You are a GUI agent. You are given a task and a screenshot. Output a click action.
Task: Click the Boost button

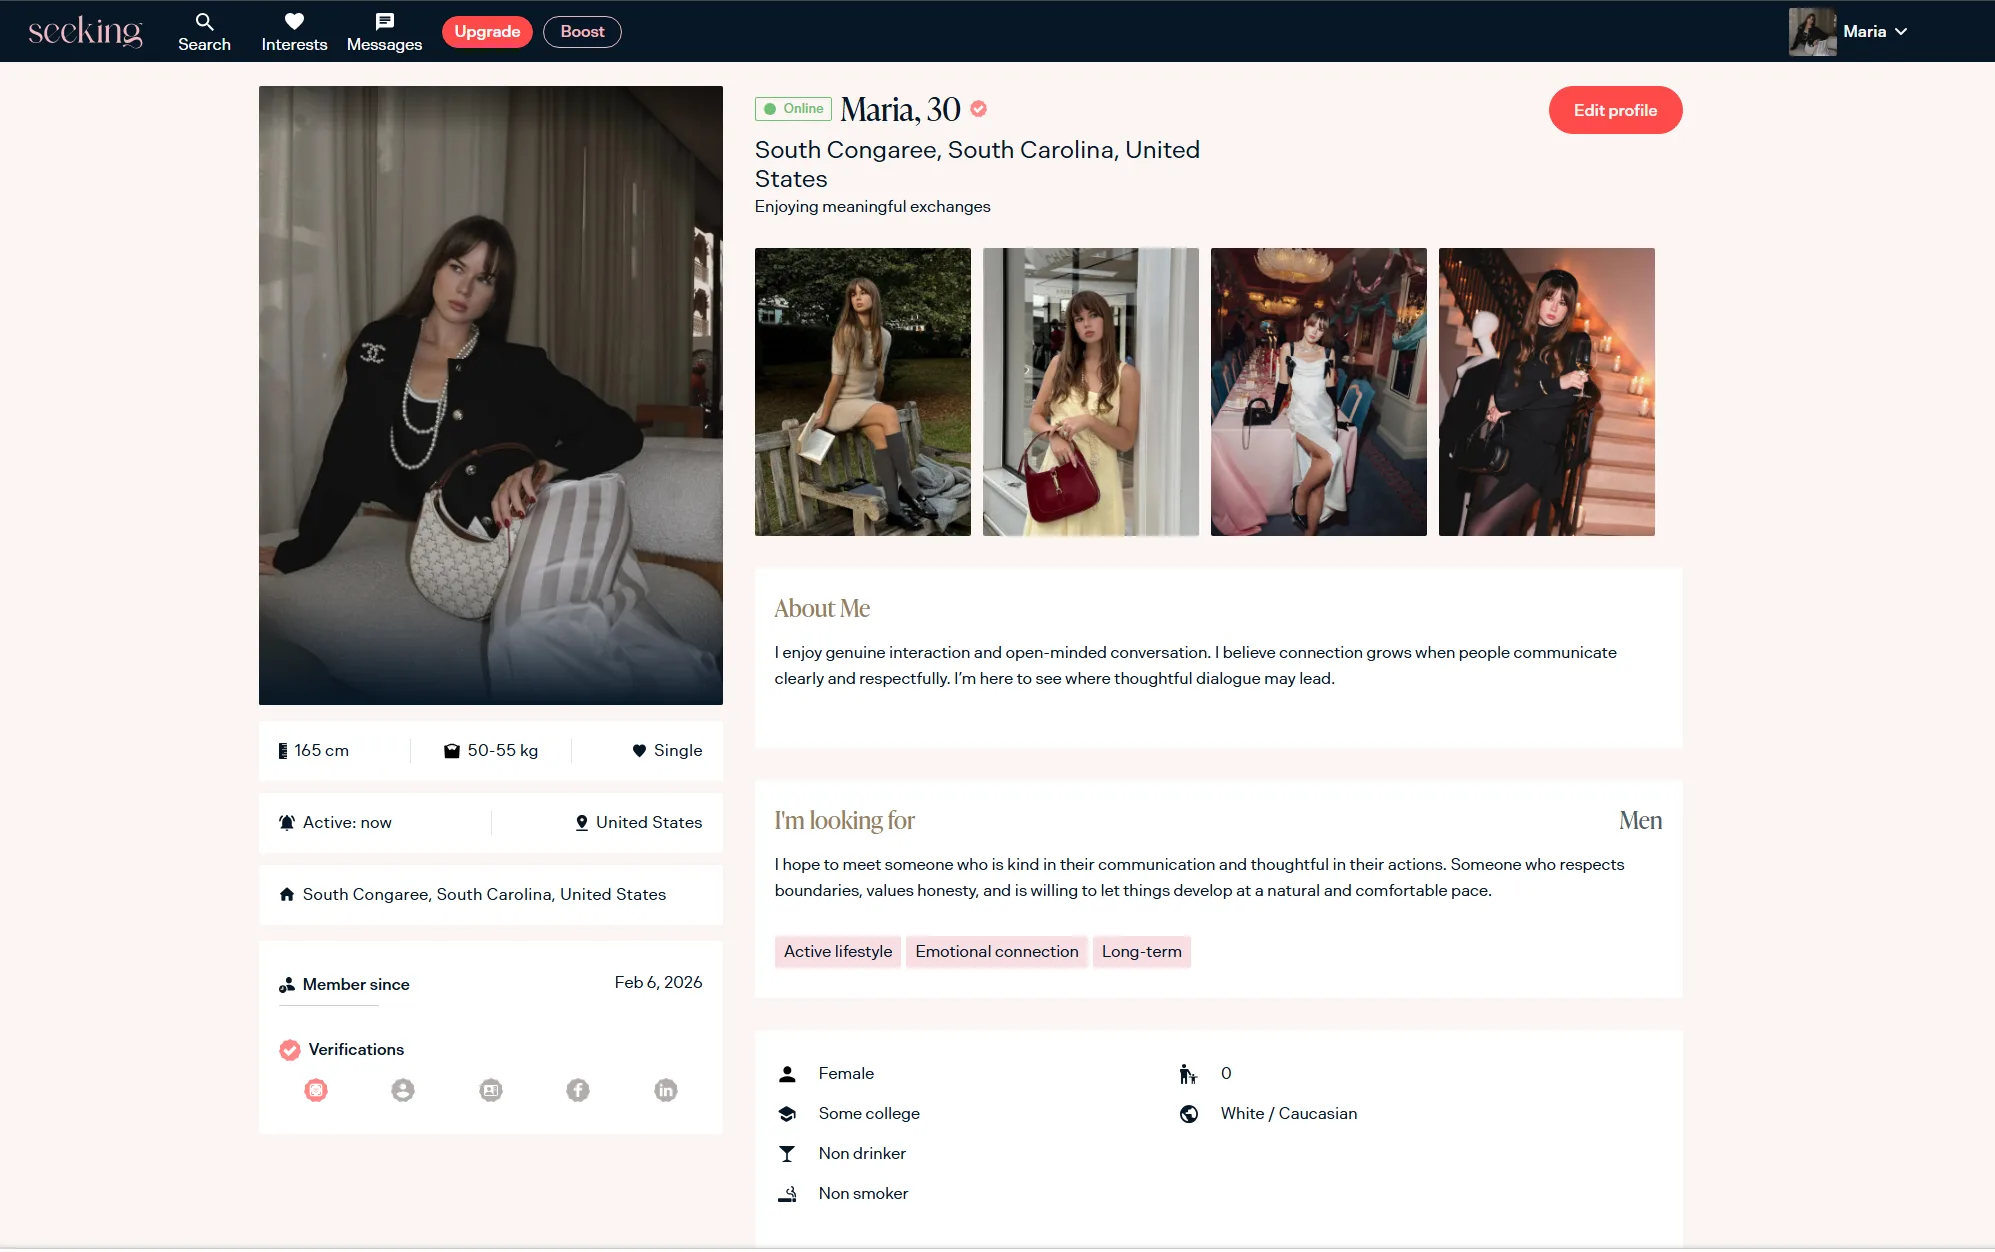pos(582,32)
